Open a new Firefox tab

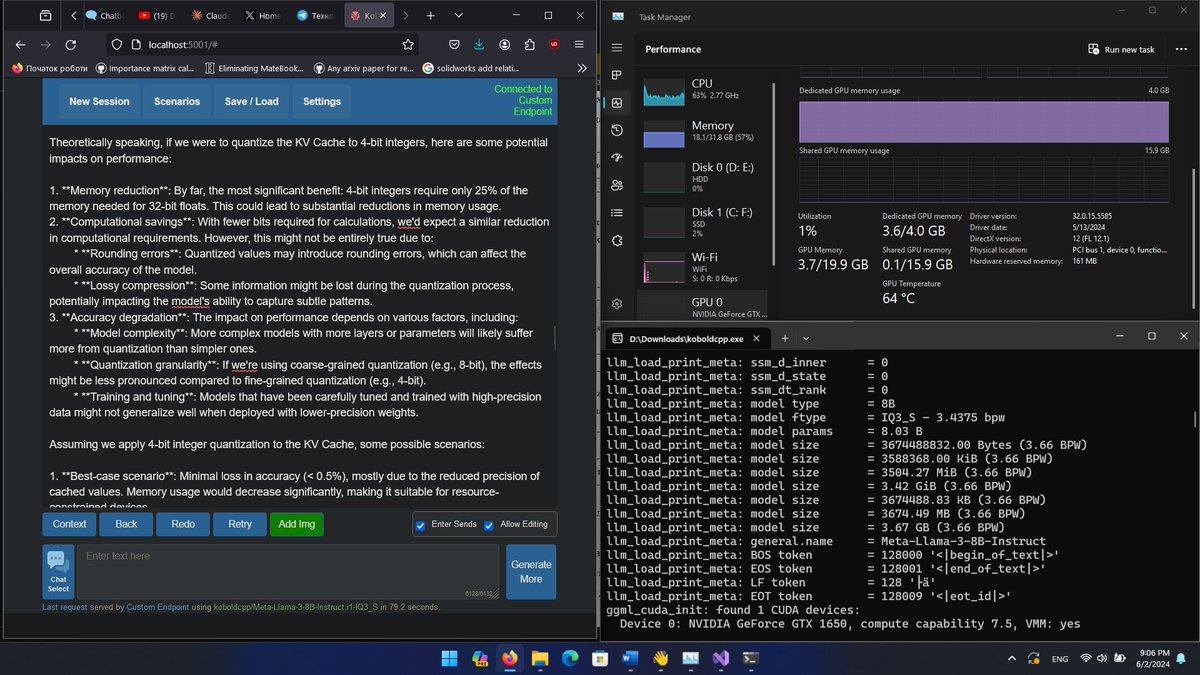[430, 16]
